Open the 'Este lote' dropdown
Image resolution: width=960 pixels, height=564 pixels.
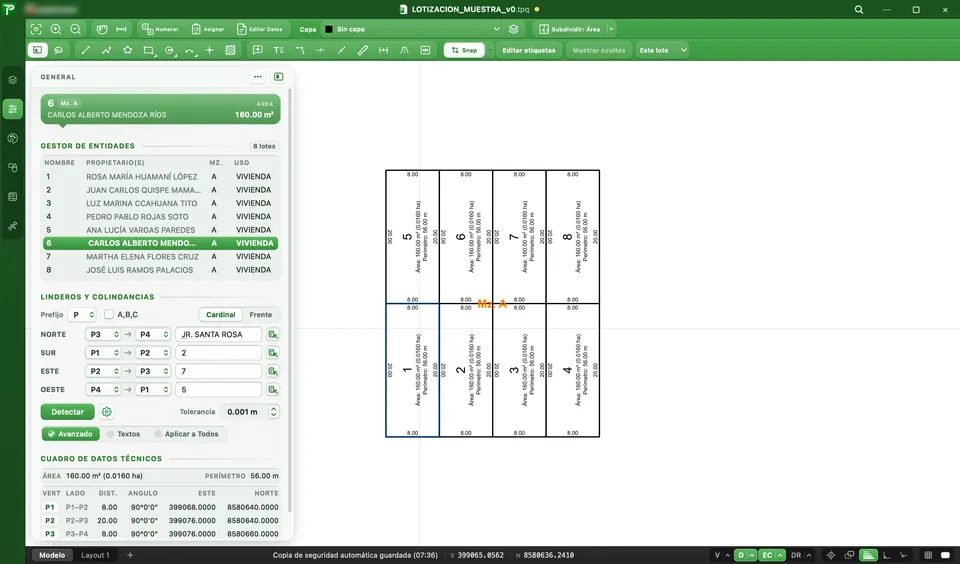click(x=662, y=50)
